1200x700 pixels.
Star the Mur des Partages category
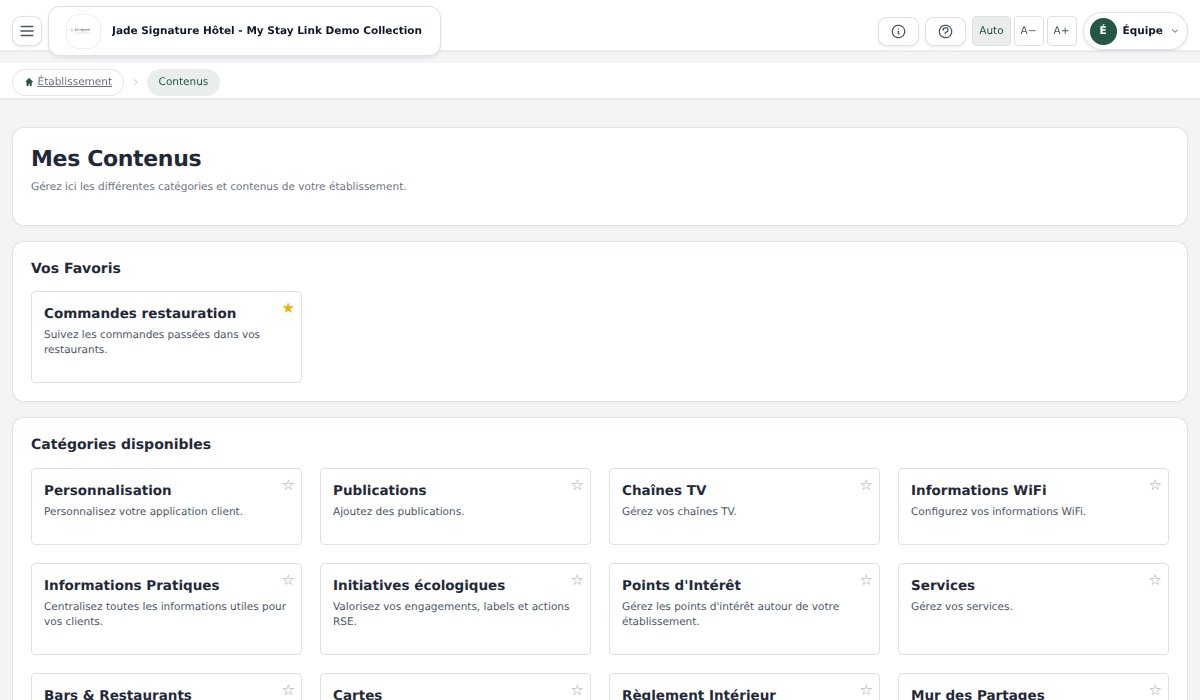pyautogui.click(x=1155, y=690)
